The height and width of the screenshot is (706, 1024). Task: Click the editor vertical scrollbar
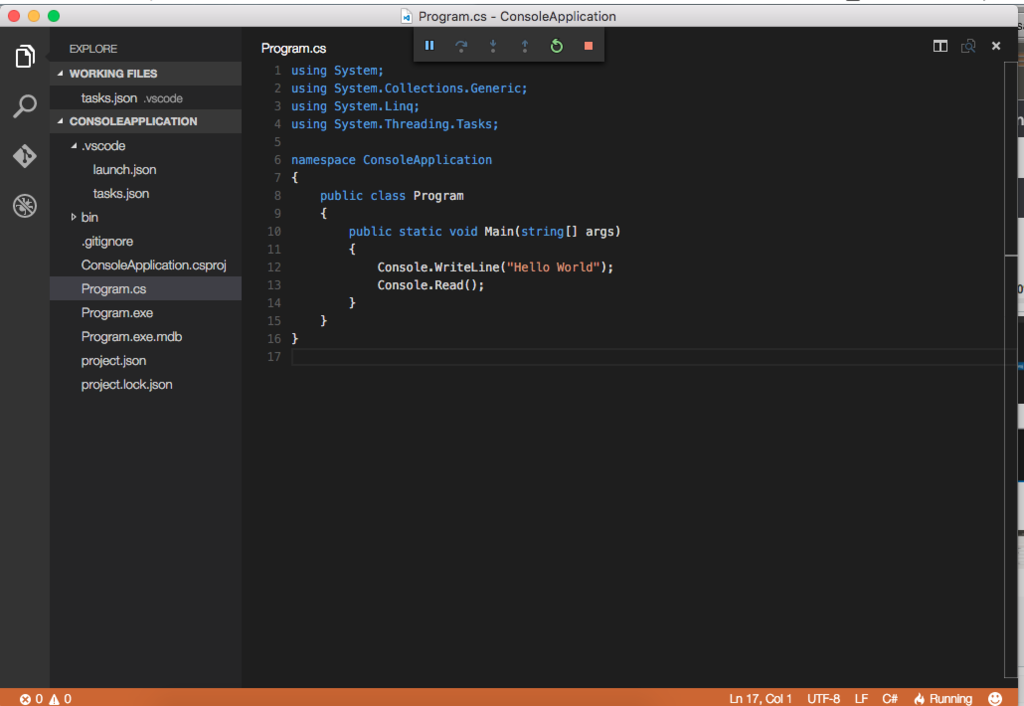coord(1010,370)
